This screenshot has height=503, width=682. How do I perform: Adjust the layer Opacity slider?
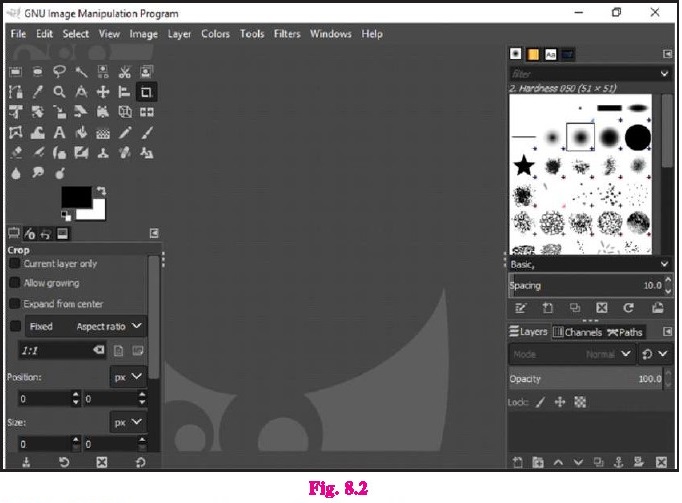pyautogui.click(x=586, y=379)
